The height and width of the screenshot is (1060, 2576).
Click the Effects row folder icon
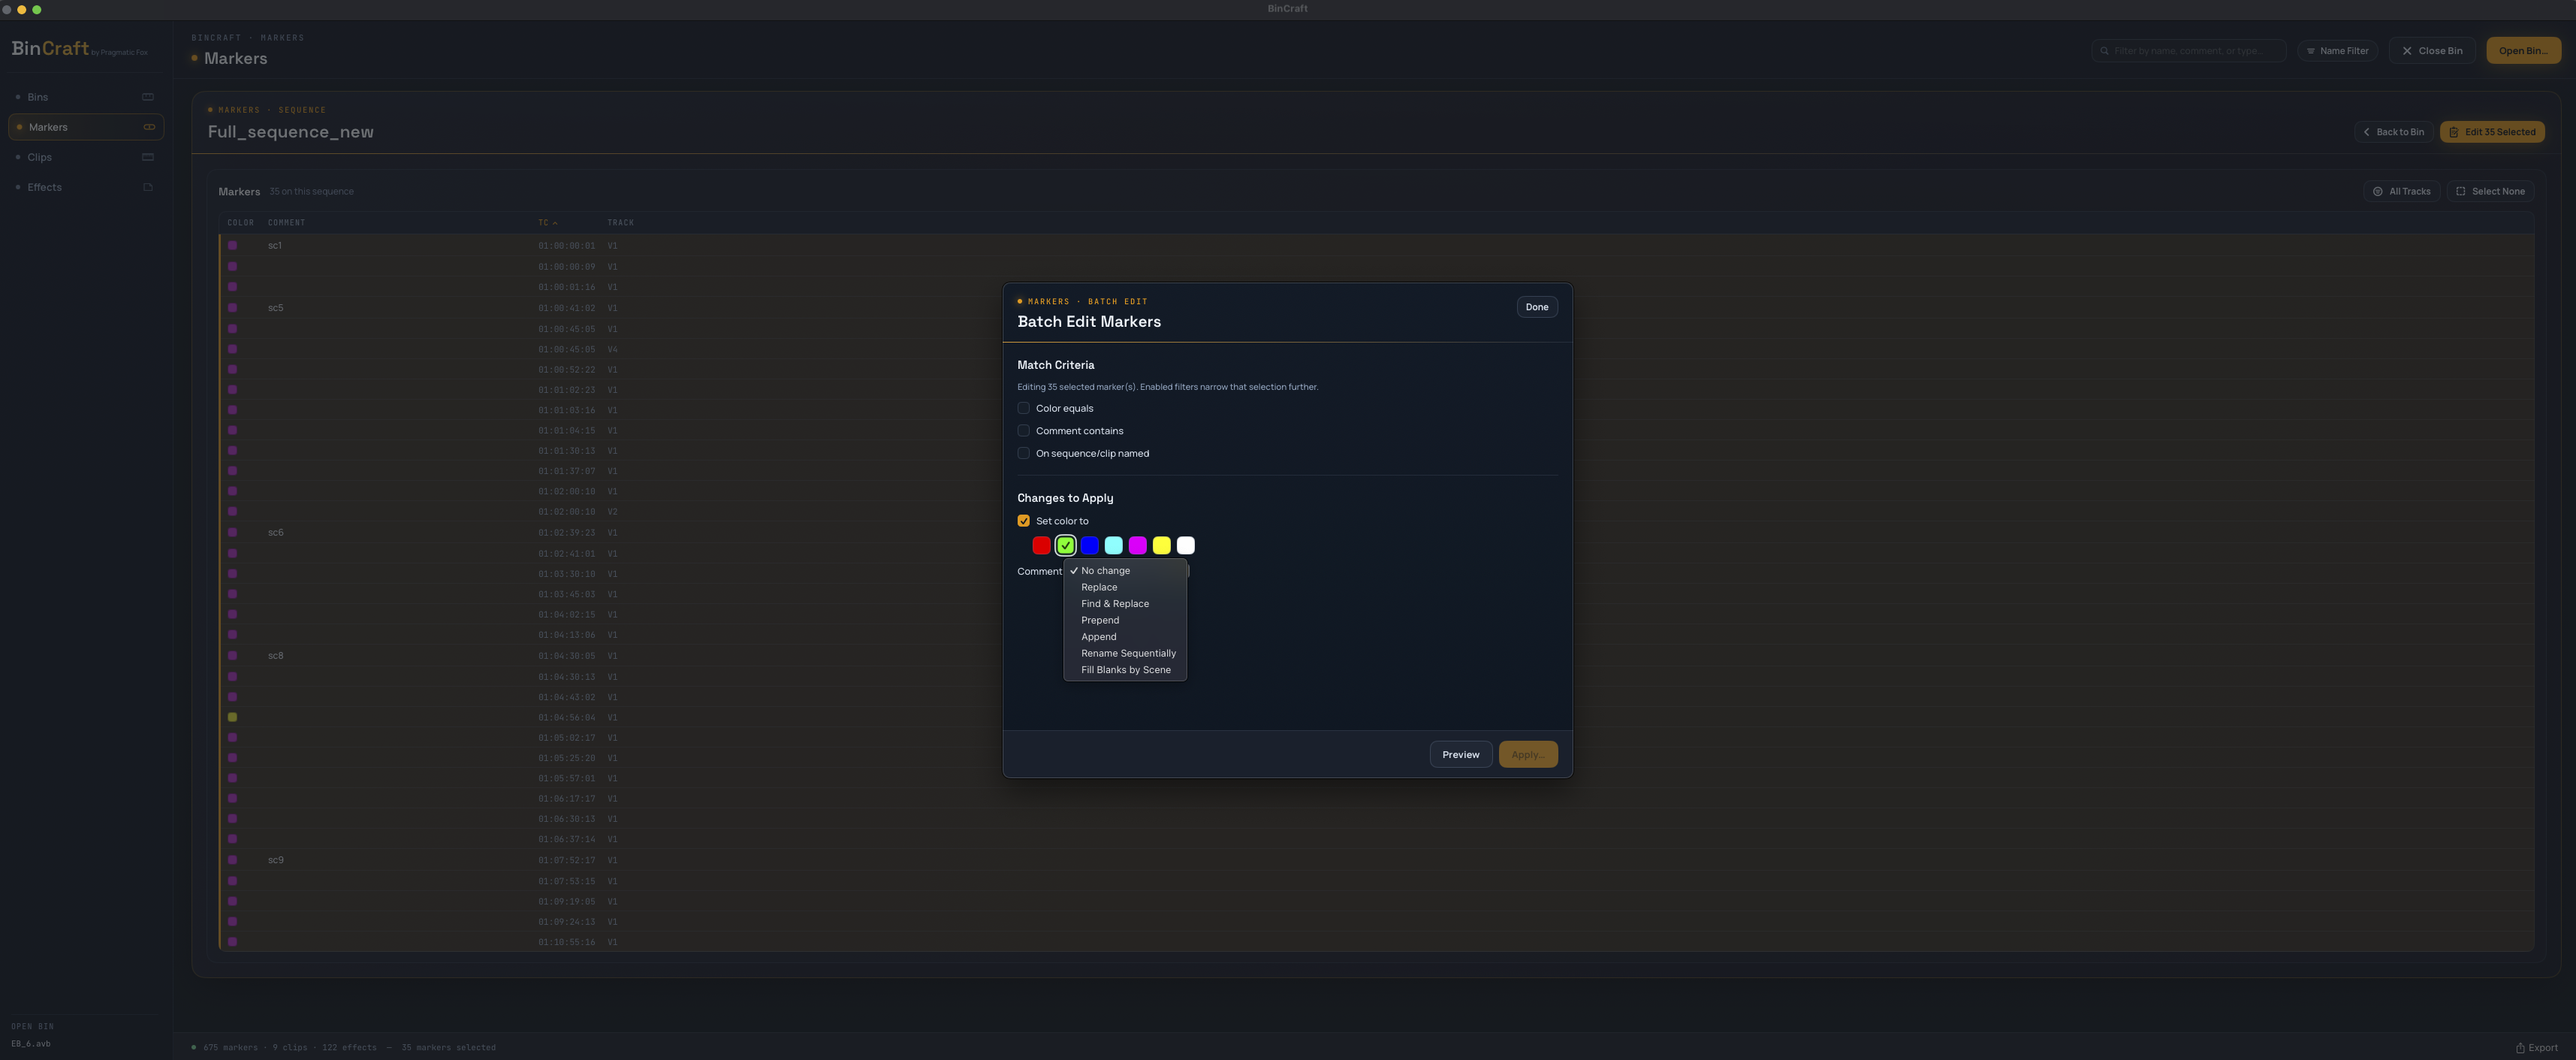click(x=148, y=187)
